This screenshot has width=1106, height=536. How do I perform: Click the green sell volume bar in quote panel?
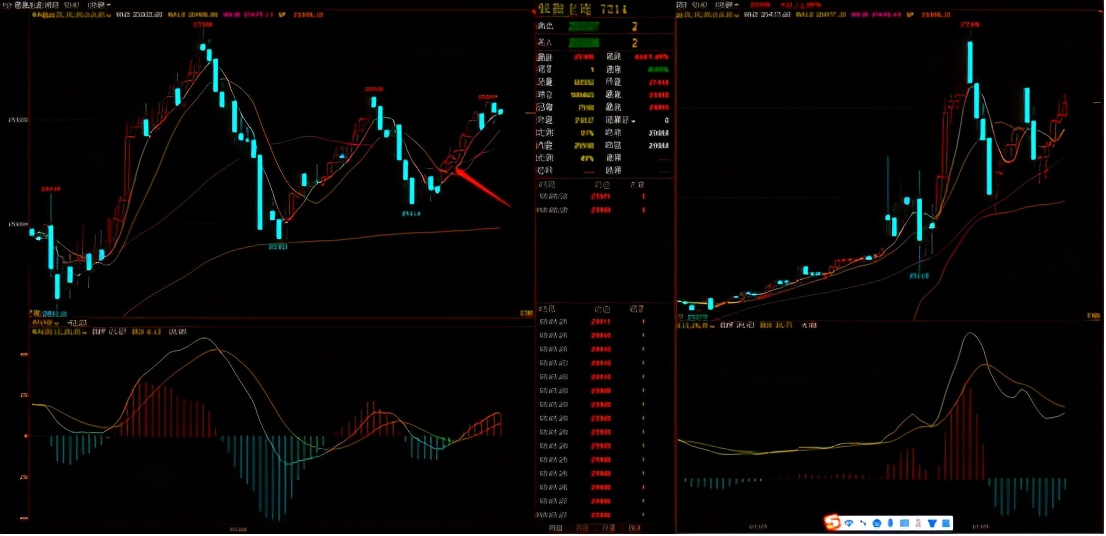[x=583, y=26]
